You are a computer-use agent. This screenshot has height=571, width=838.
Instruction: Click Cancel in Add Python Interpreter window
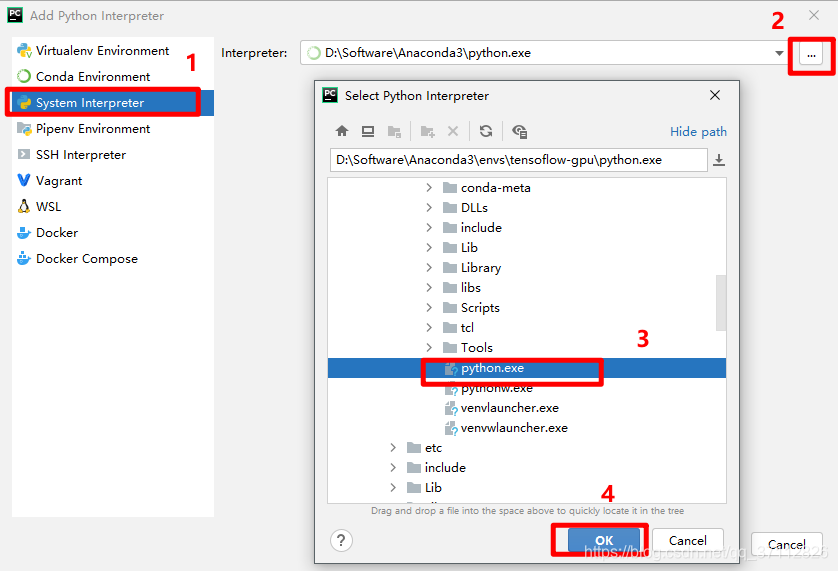click(787, 544)
